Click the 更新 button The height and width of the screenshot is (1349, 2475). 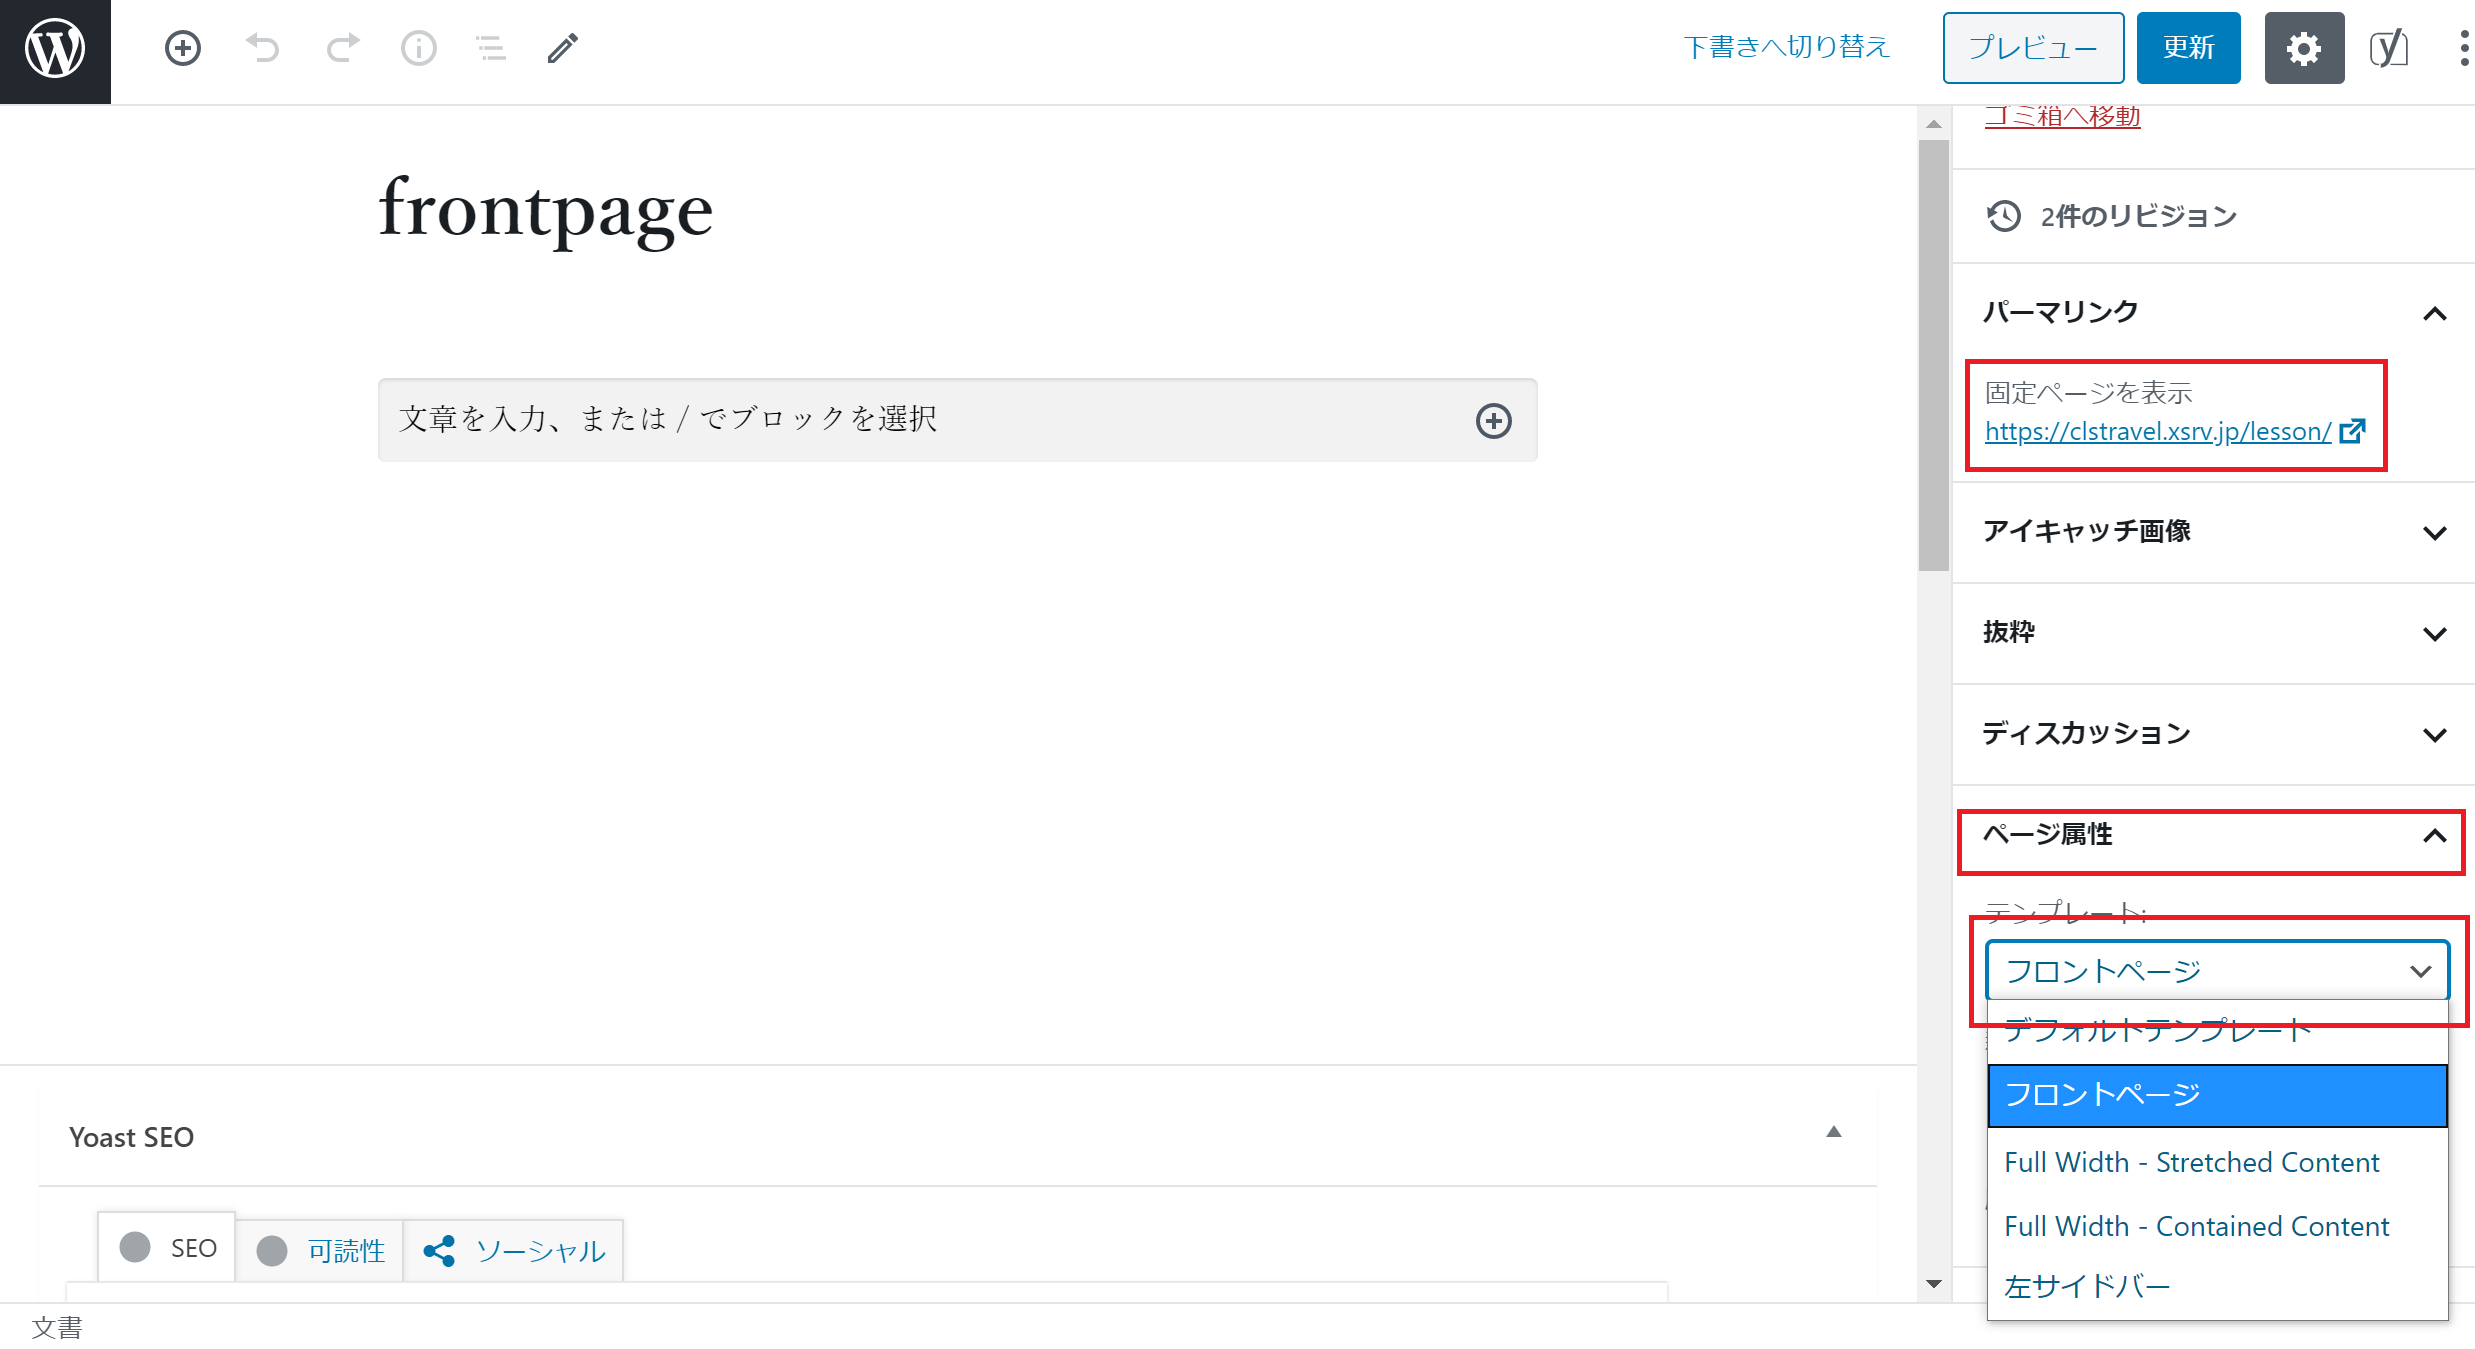coord(2188,48)
